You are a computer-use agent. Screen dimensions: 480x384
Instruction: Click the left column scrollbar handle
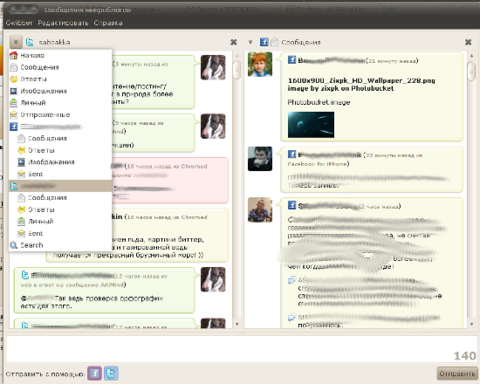click(x=237, y=70)
